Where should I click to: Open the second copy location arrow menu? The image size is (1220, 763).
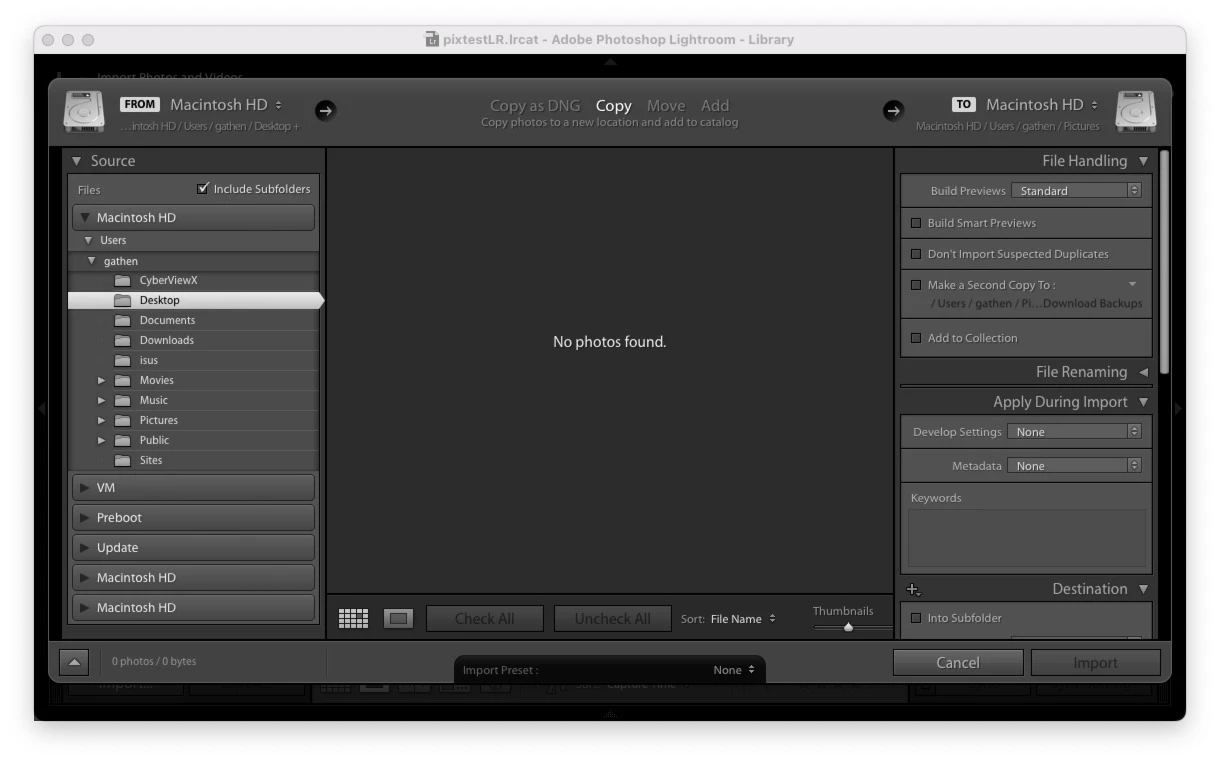[1132, 285]
